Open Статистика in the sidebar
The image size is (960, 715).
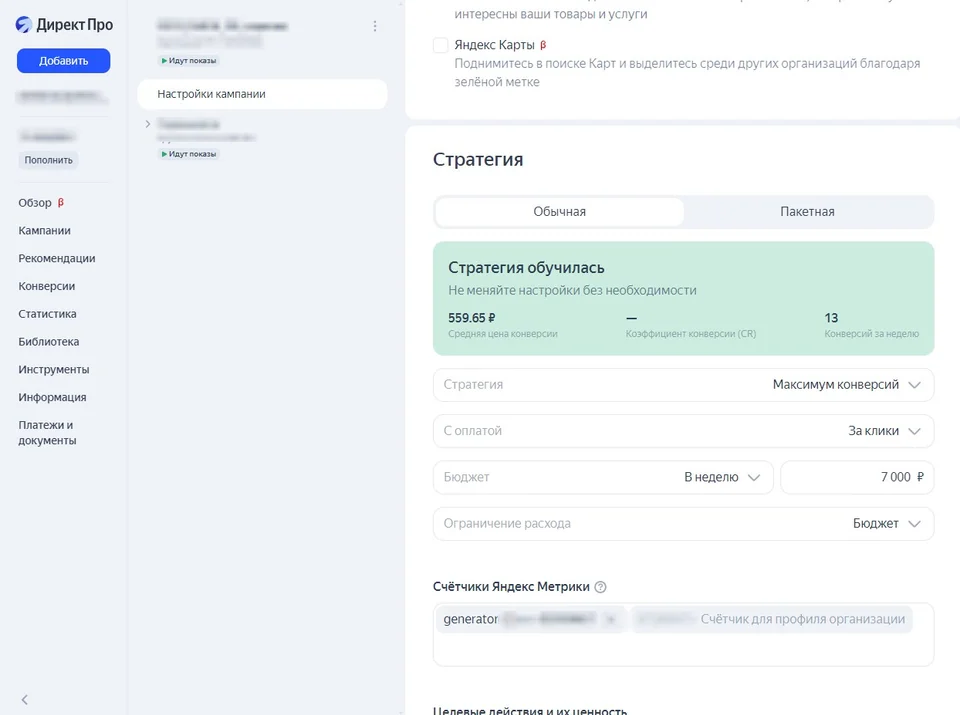point(47,314)
